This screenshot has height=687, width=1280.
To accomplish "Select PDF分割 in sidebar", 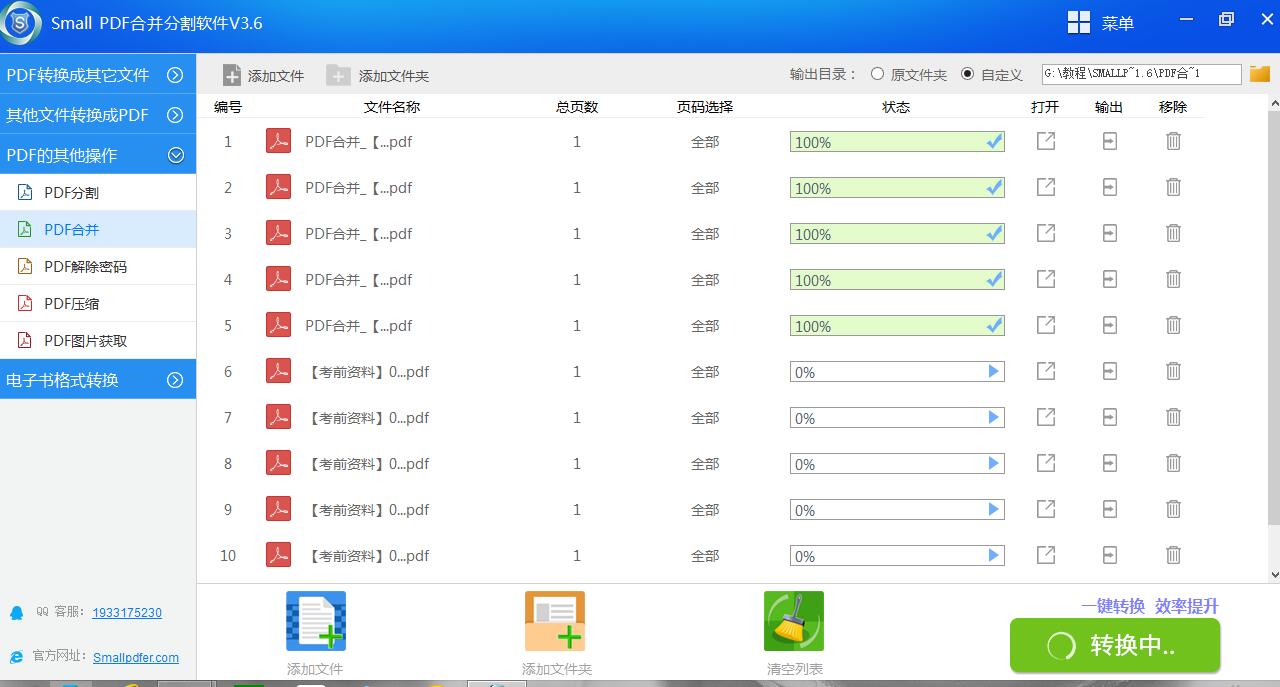I will click(x=98, y=192).
